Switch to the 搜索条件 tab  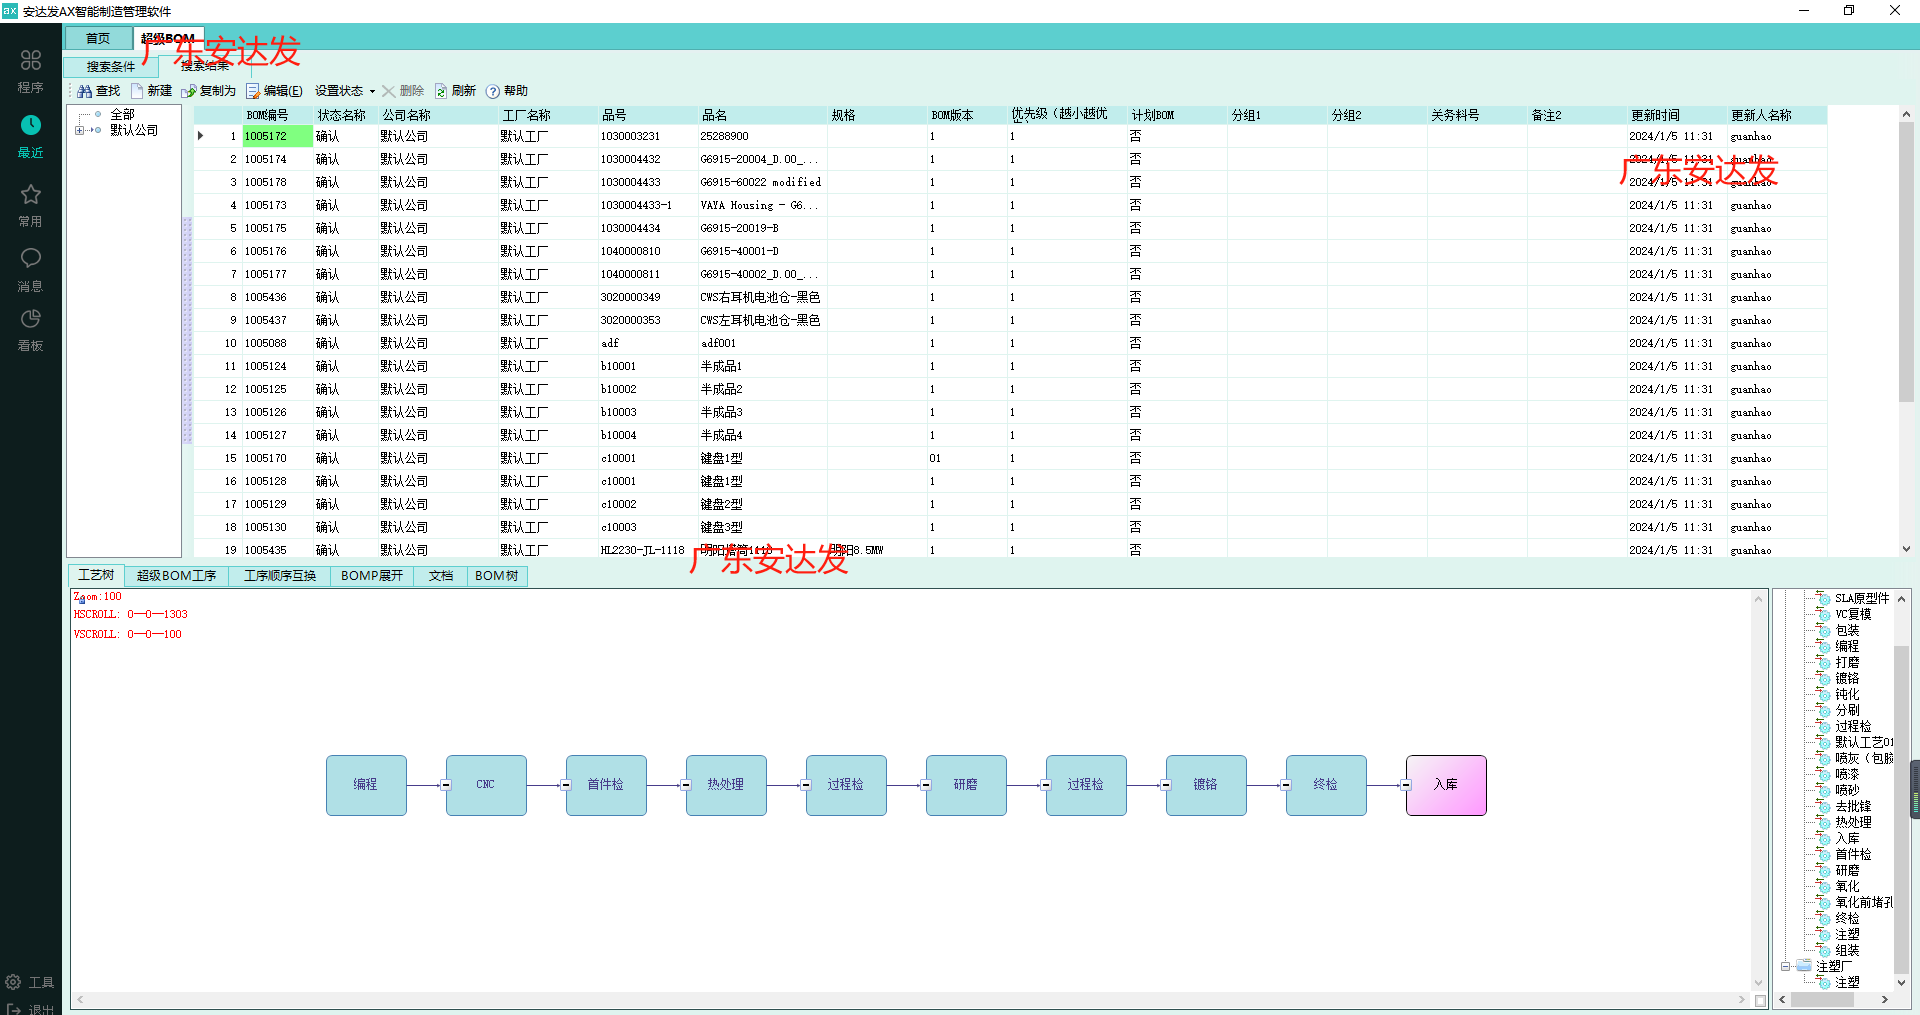(110, 67)
